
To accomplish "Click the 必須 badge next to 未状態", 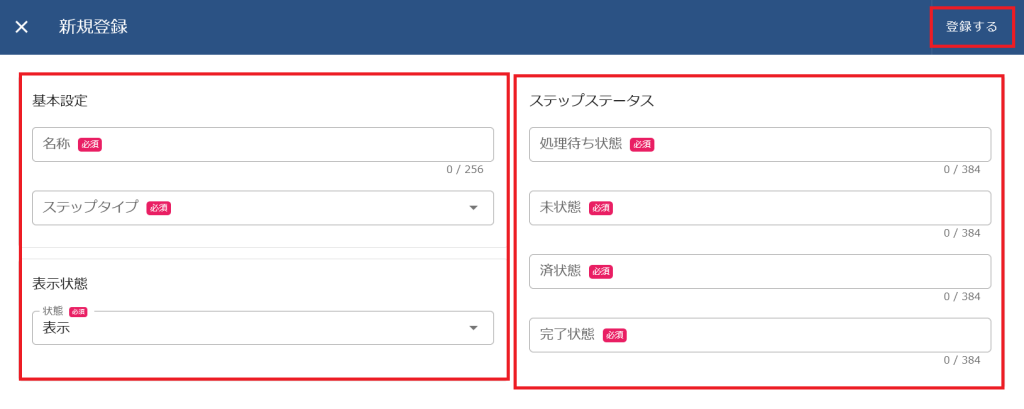I will (x=600, y=208).
